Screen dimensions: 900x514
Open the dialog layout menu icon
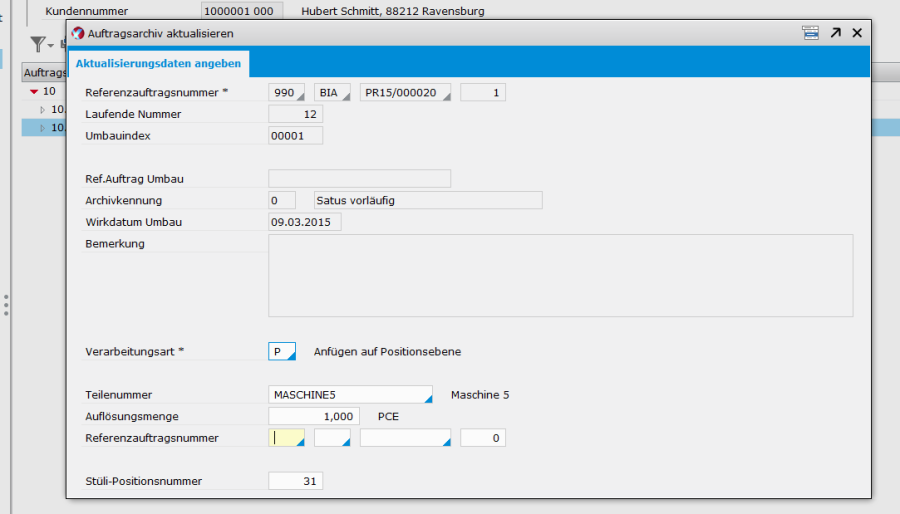click(810, 33)
